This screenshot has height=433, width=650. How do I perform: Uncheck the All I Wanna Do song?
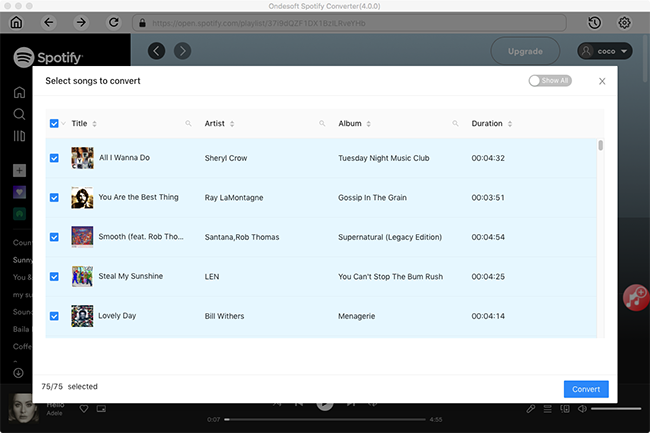coord(54,158)
